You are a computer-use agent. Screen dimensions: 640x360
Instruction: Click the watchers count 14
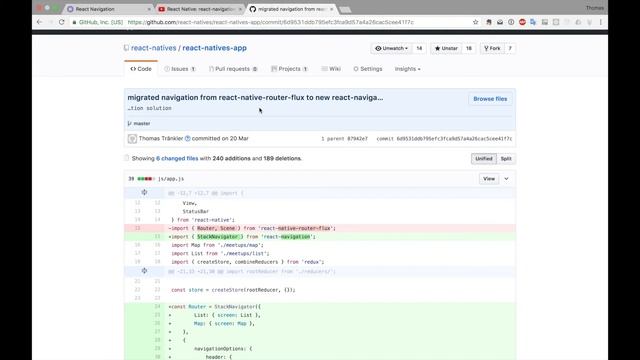pyautogui.click(x=419, y=48)
